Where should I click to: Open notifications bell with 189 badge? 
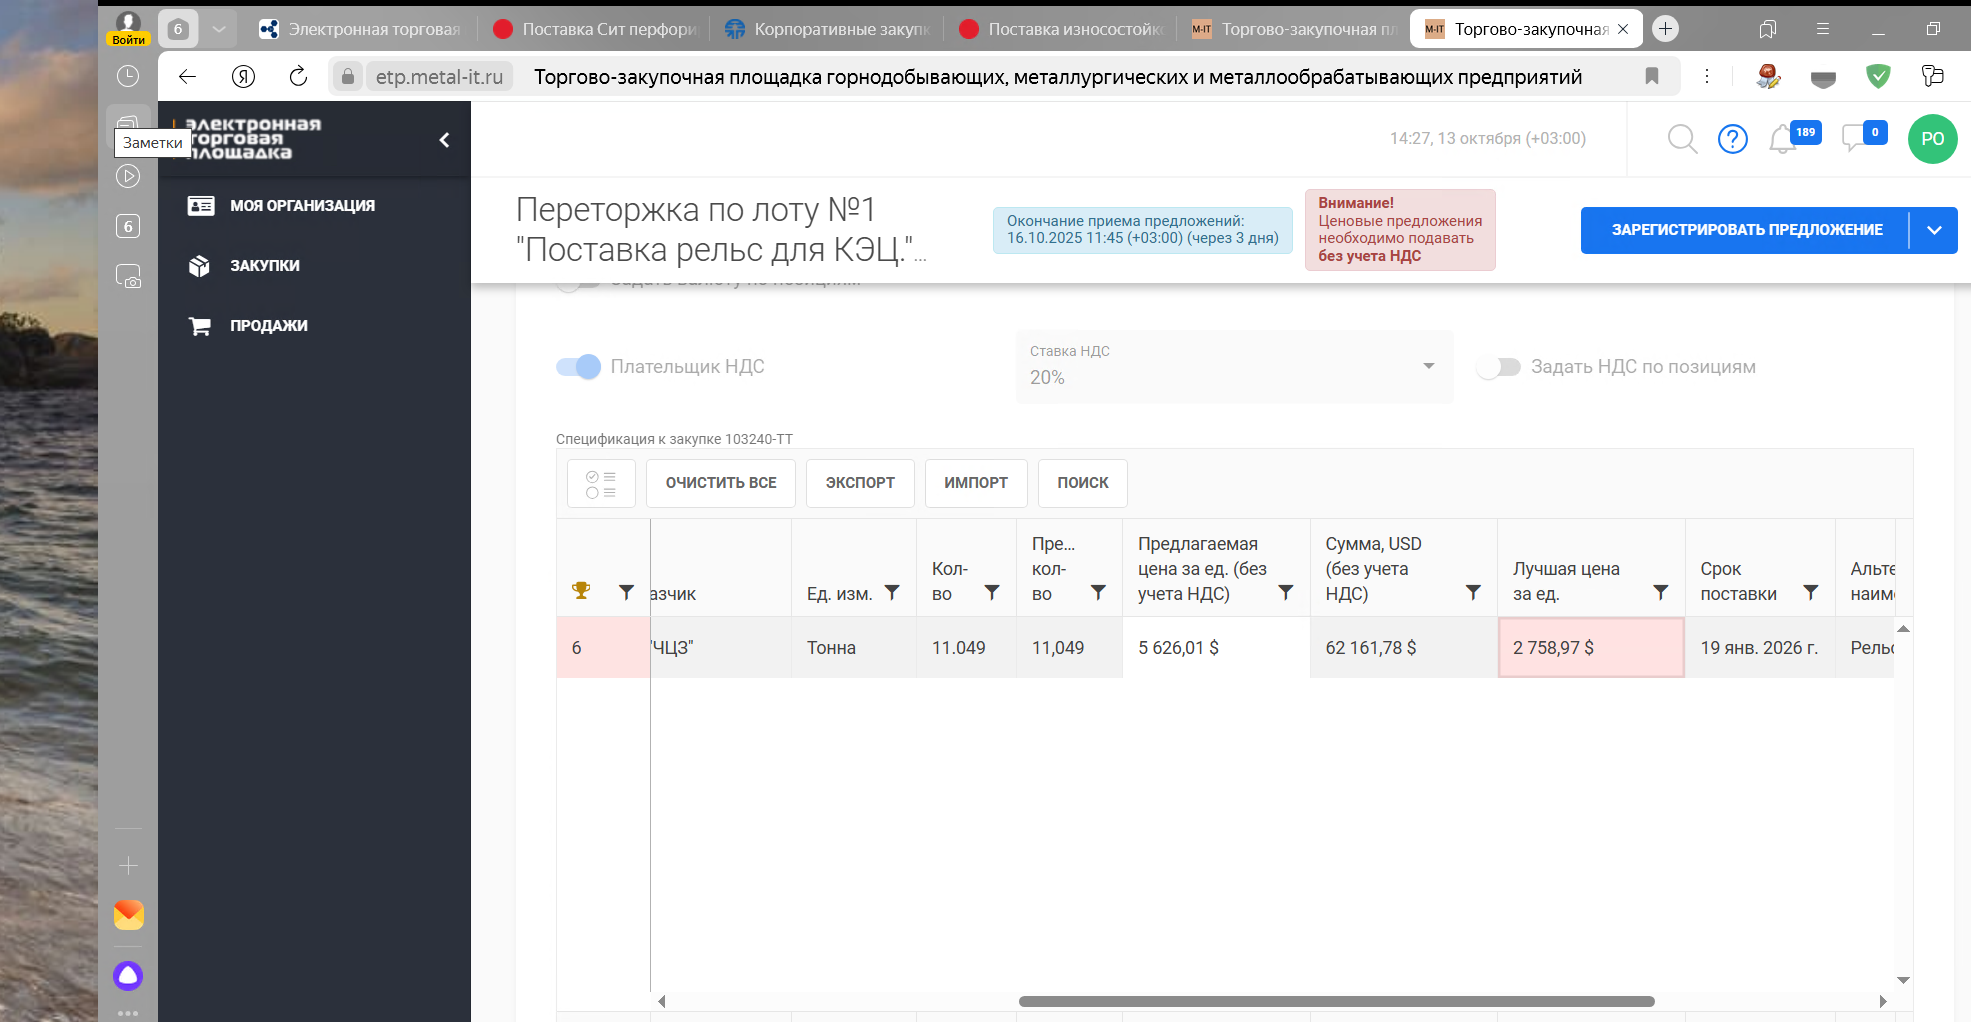(x=1783, y=139)
